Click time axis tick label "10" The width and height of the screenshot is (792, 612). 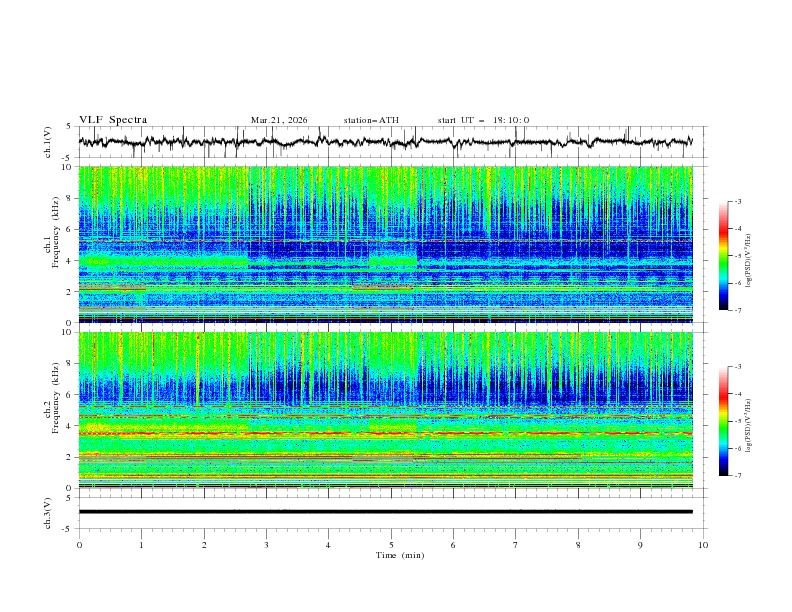[x=703, y=545]
